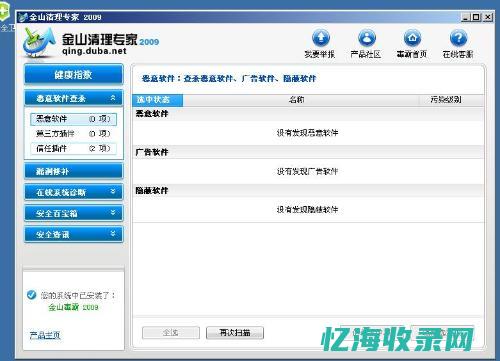Viewport: 500px width, 361px height.
Task: Click the 恶意软件 group heading
Action: coord(152,114)
